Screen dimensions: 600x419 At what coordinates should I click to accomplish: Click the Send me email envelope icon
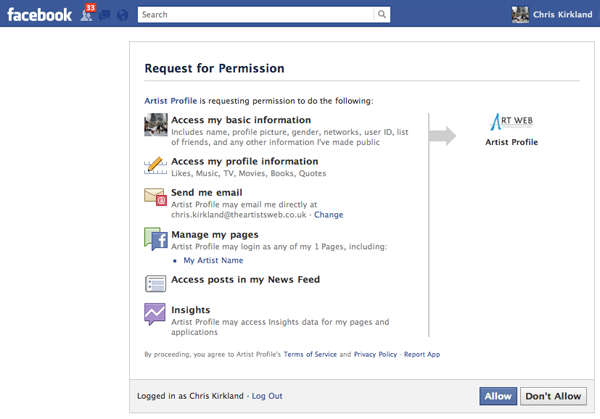155,197
